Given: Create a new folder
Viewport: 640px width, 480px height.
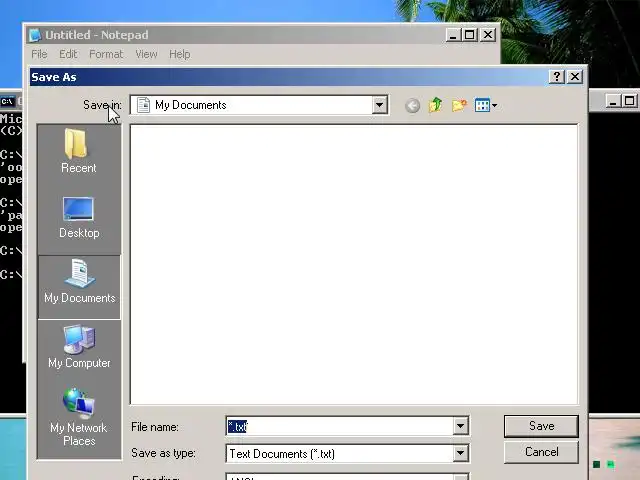Looking at the screenshot, I should [459, 105].
